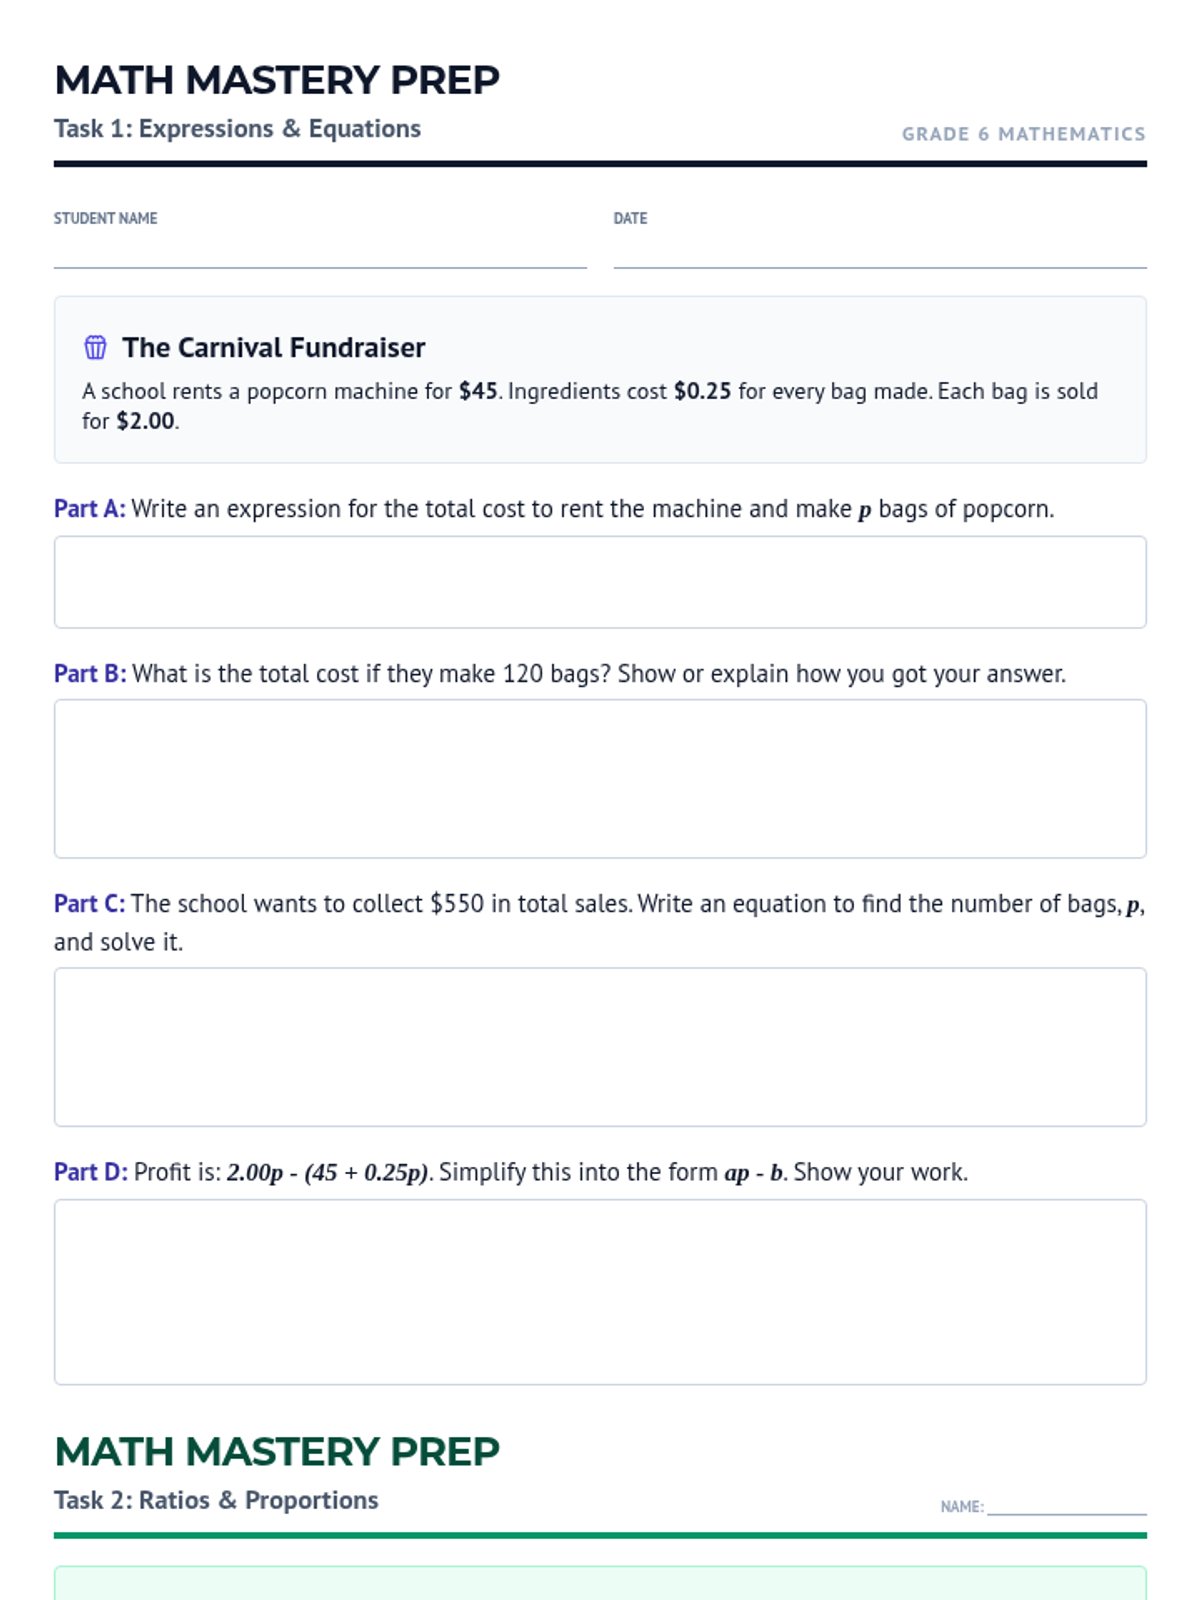Image resolution: width=1200 pixels, height=1600 pixels.
Task: Click the Part C label
Action: click(x=90, y=904)
